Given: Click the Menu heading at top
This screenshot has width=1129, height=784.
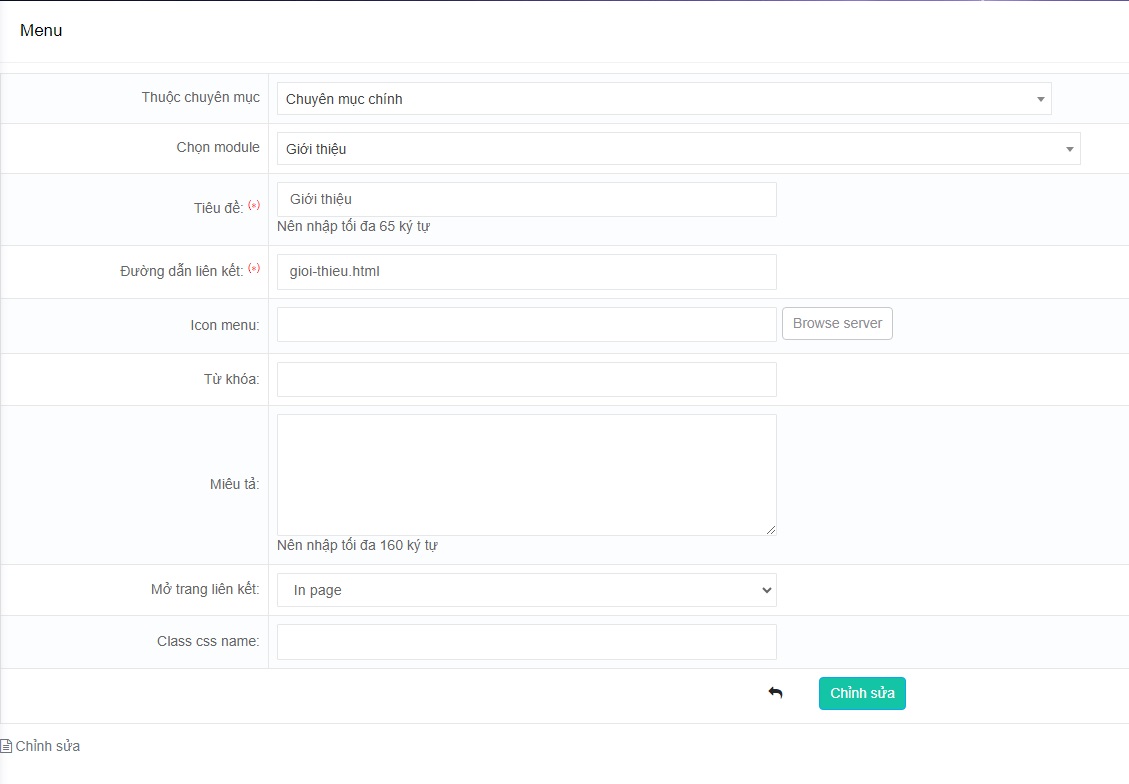Looking at the screenshot, I should [41, 31].
